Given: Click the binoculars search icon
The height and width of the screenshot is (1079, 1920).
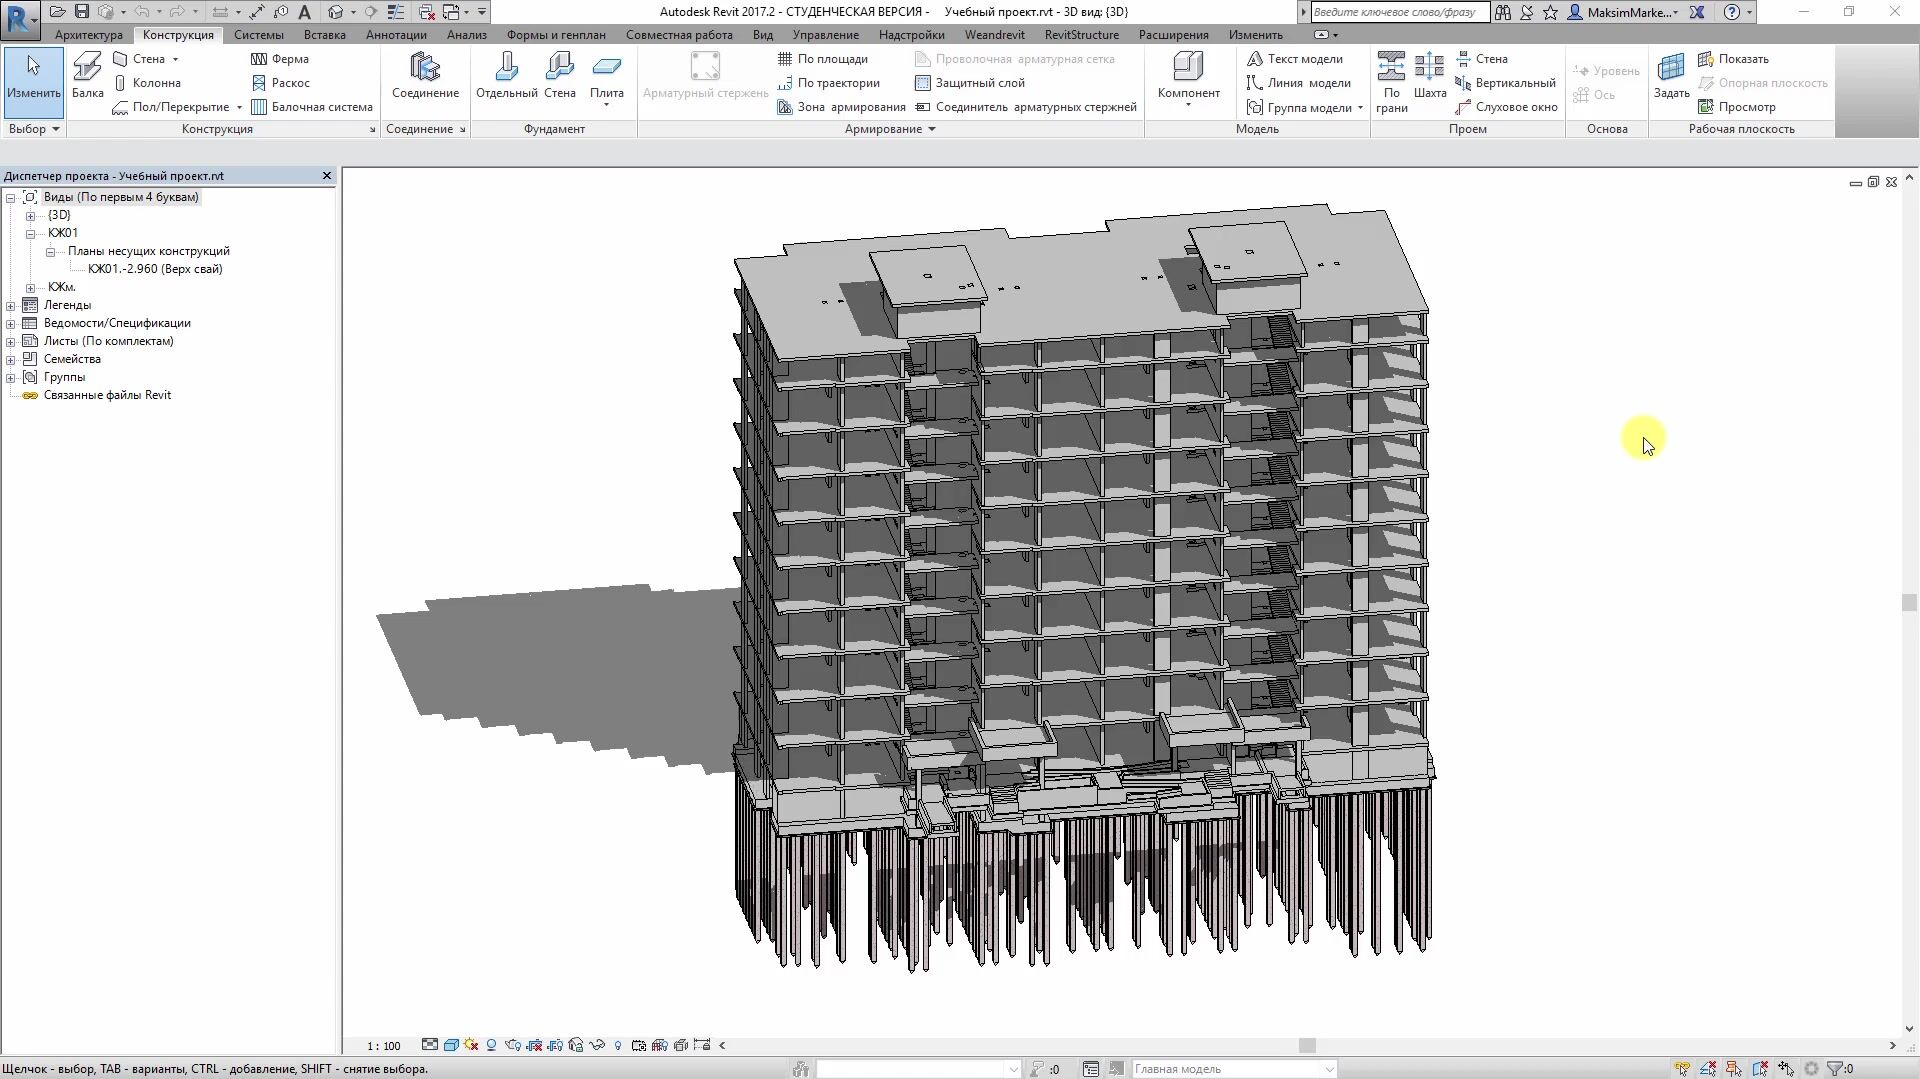Looking at the screenshot, I should tap(1502, 12).
